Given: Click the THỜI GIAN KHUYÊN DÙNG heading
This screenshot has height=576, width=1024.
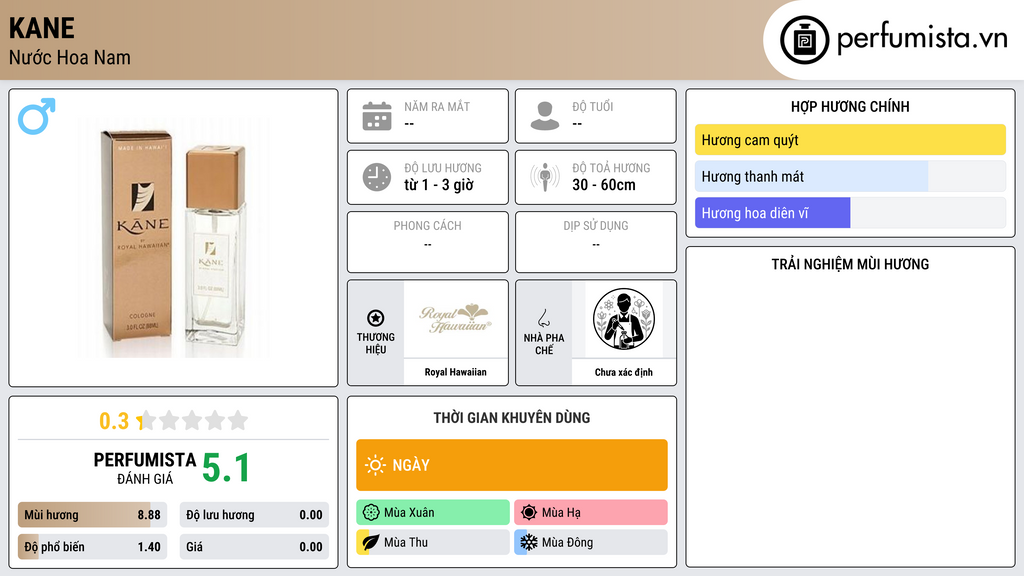Looking at the screenshot, I should (512, 418).
